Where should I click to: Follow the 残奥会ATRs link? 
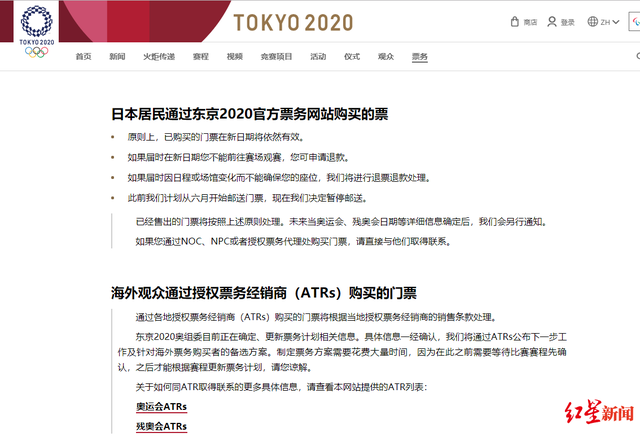(x=161, y=426)
